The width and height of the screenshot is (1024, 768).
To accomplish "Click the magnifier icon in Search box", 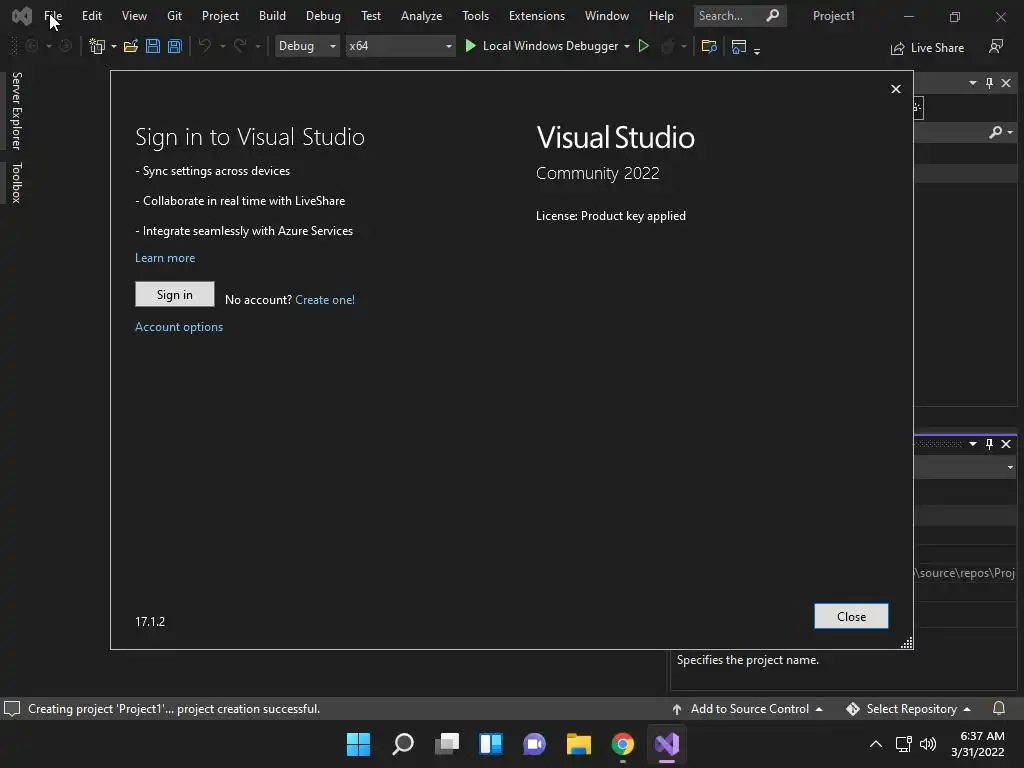I will click(773, 15).
